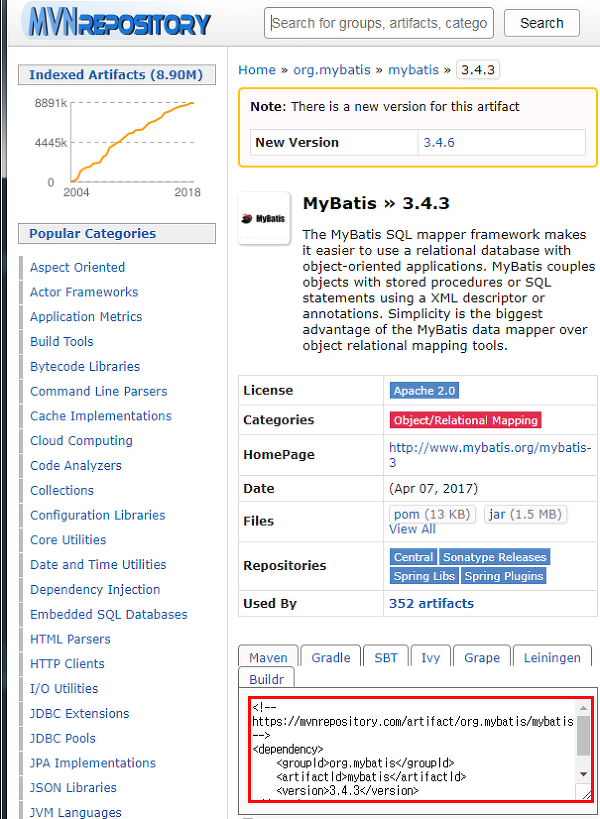Screen dimensions: 600x819
Task: Open the mybatis breadcrumb link
Action: point(413,69)
